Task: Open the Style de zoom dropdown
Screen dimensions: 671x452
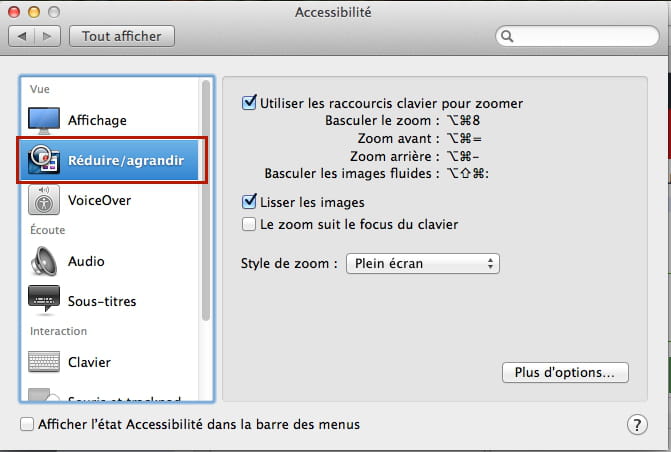Action: [423, 263]
